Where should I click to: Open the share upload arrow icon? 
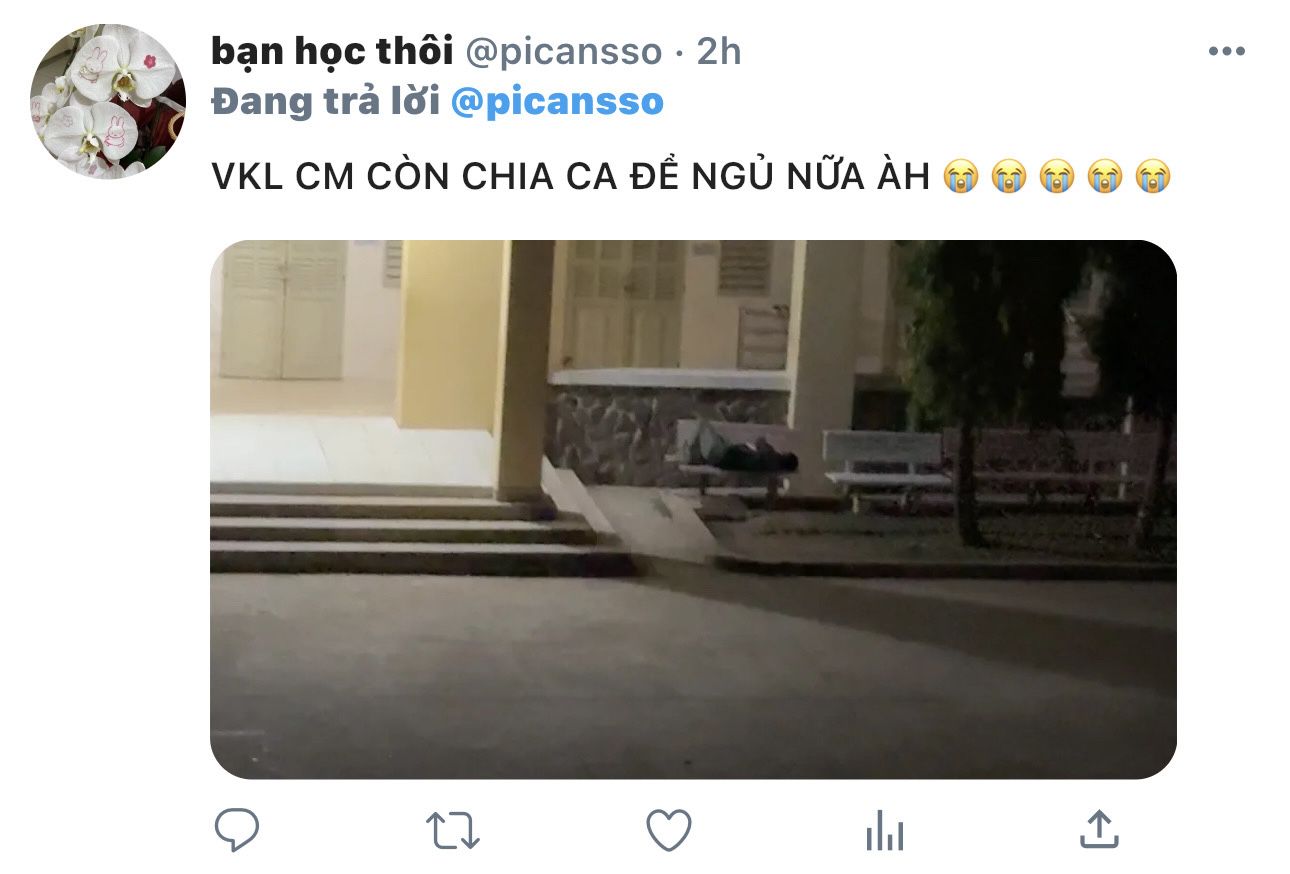point(1099,829)
